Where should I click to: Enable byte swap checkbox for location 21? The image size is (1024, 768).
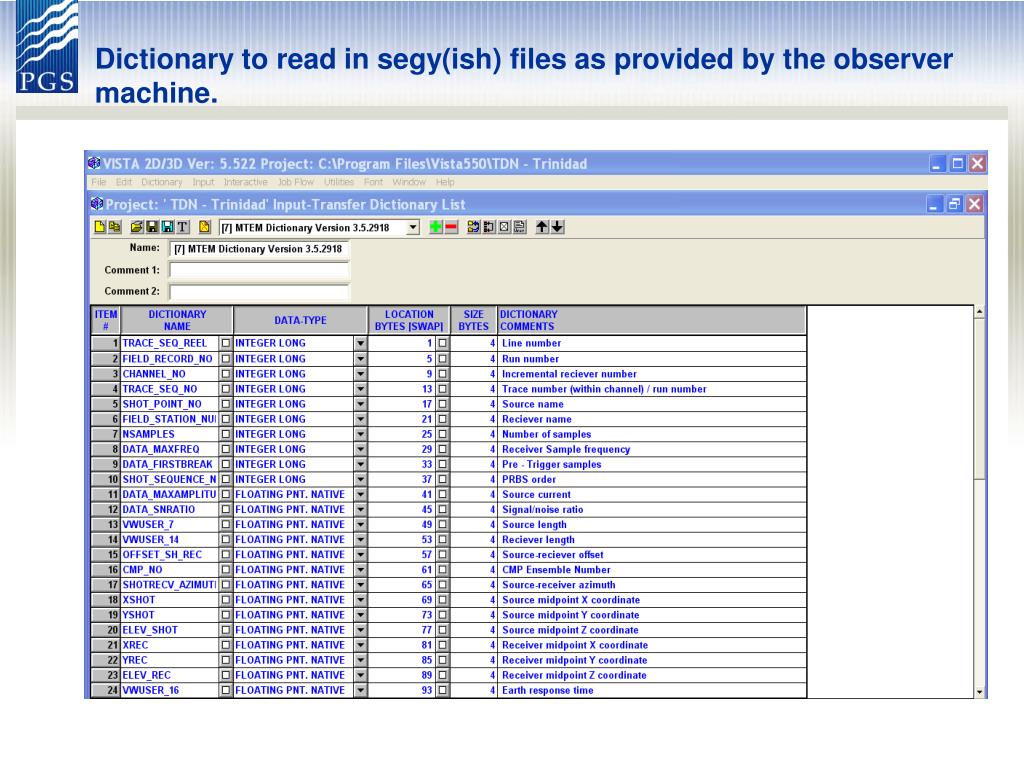pos(443,419)
